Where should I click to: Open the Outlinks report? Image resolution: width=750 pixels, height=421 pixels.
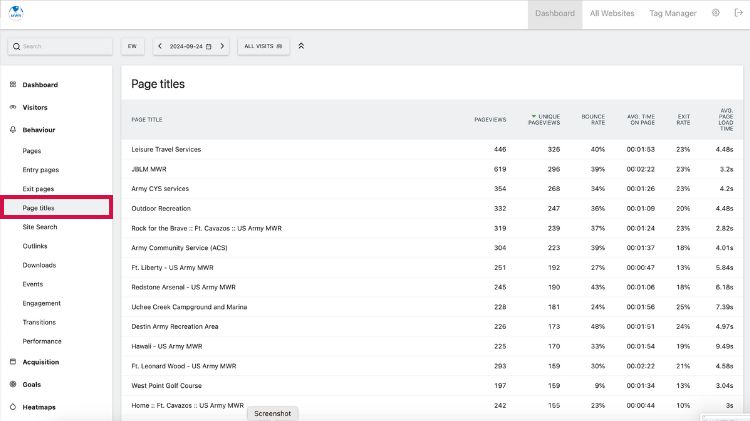[x=35, y=246]
